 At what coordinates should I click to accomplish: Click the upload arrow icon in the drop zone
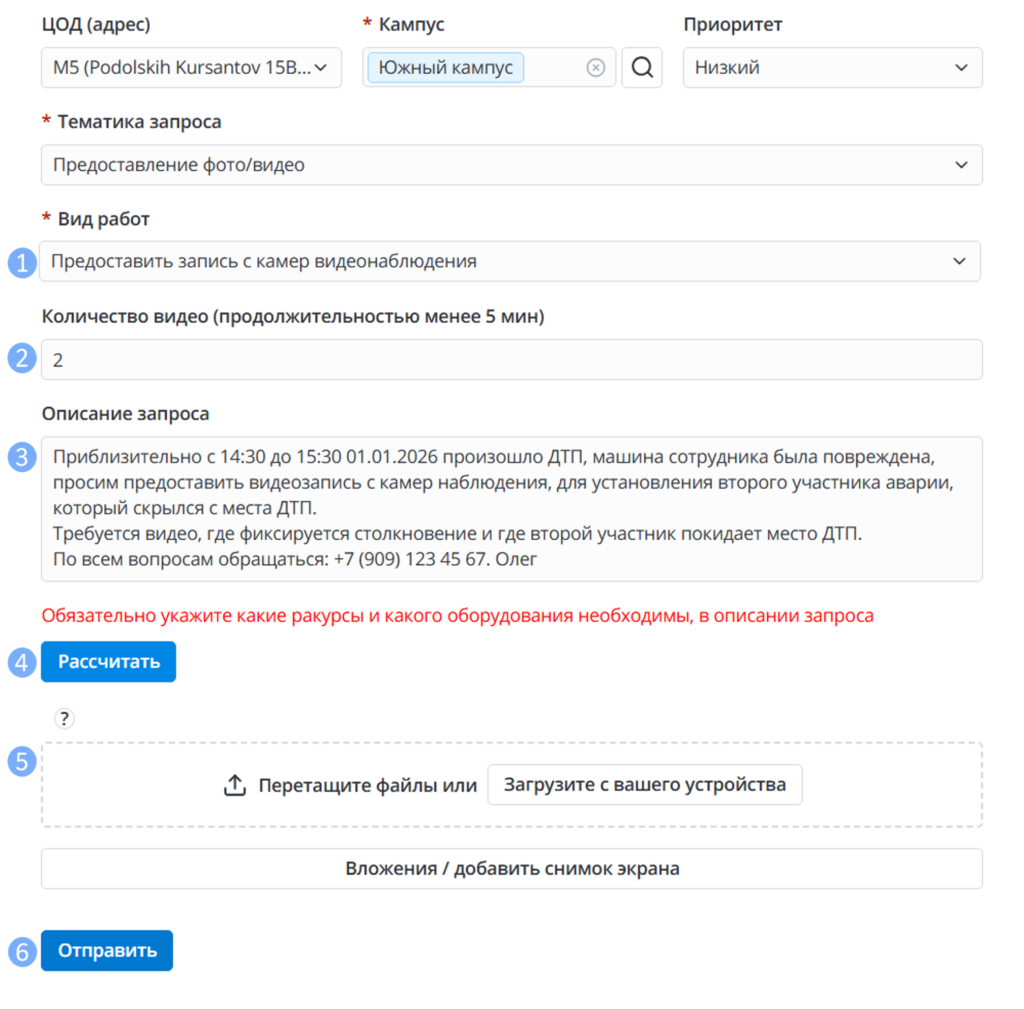[235, 784]
